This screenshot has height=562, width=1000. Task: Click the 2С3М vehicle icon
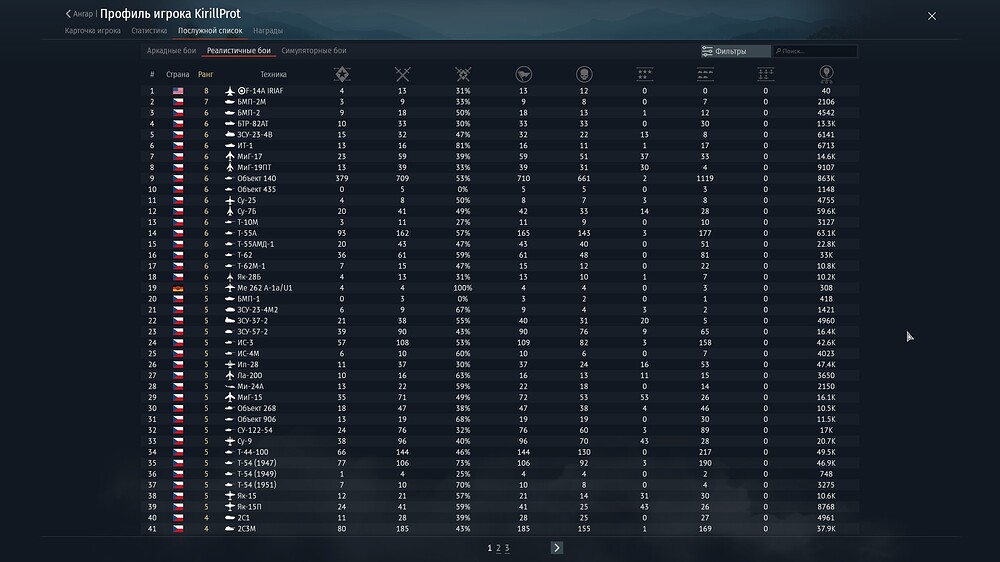coord(230,529)
